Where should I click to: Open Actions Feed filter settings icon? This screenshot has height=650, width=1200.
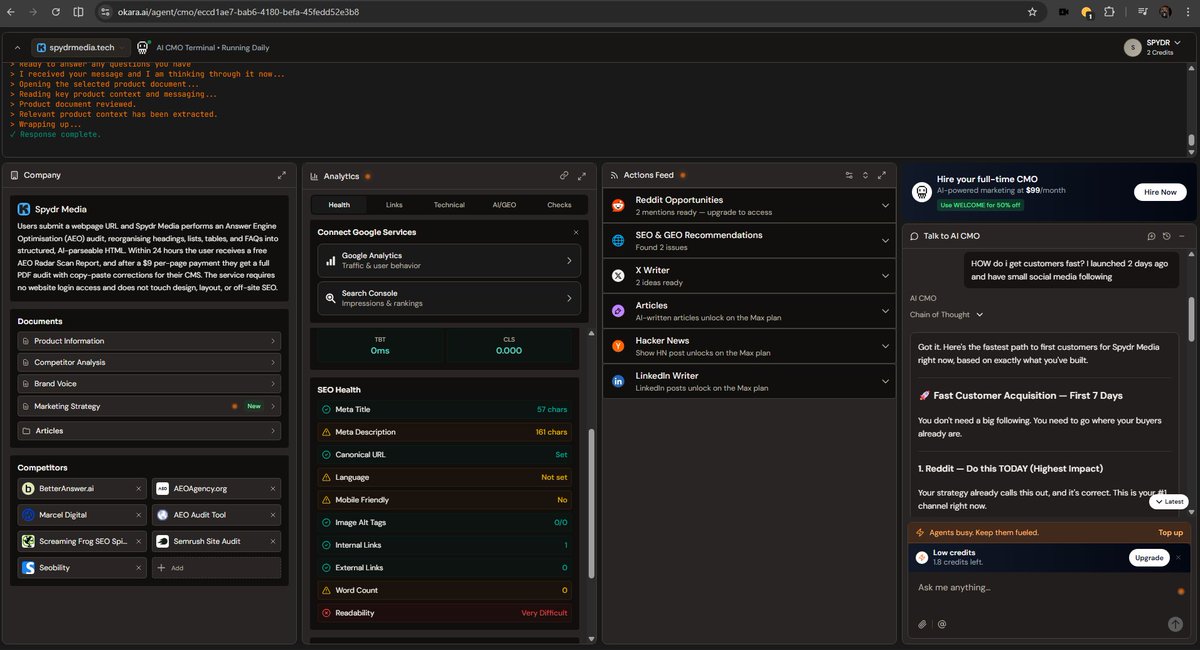tap(849, 175)
